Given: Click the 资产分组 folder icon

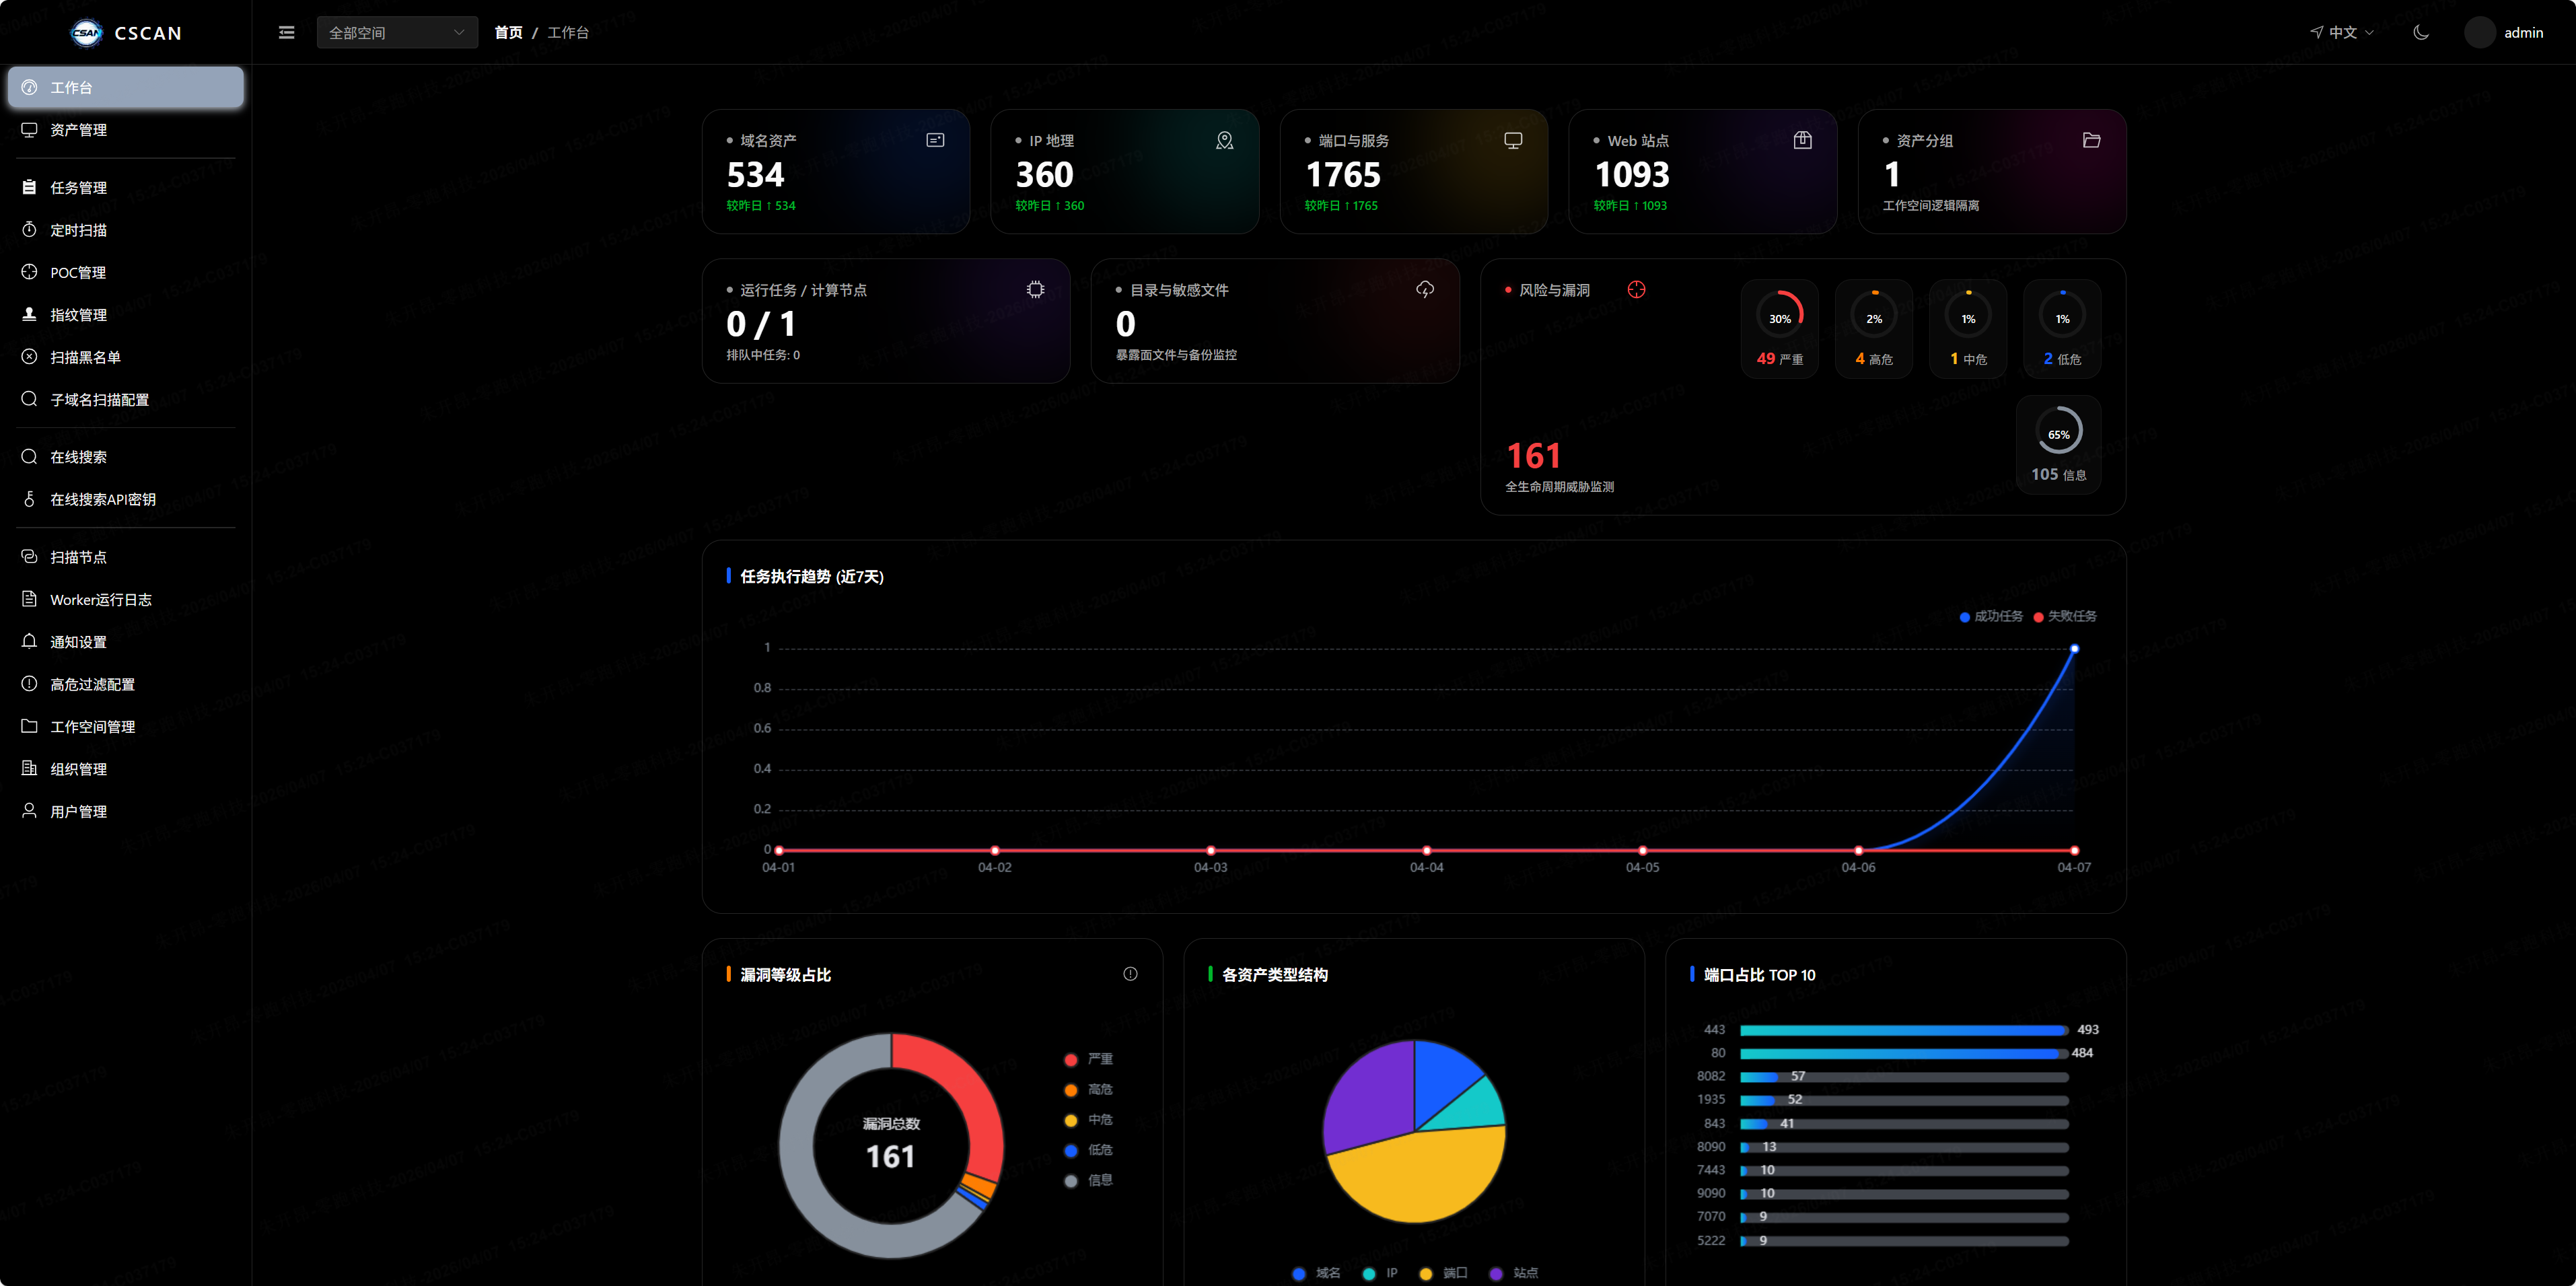Looking at the screenshot, I should [2091, 141].
